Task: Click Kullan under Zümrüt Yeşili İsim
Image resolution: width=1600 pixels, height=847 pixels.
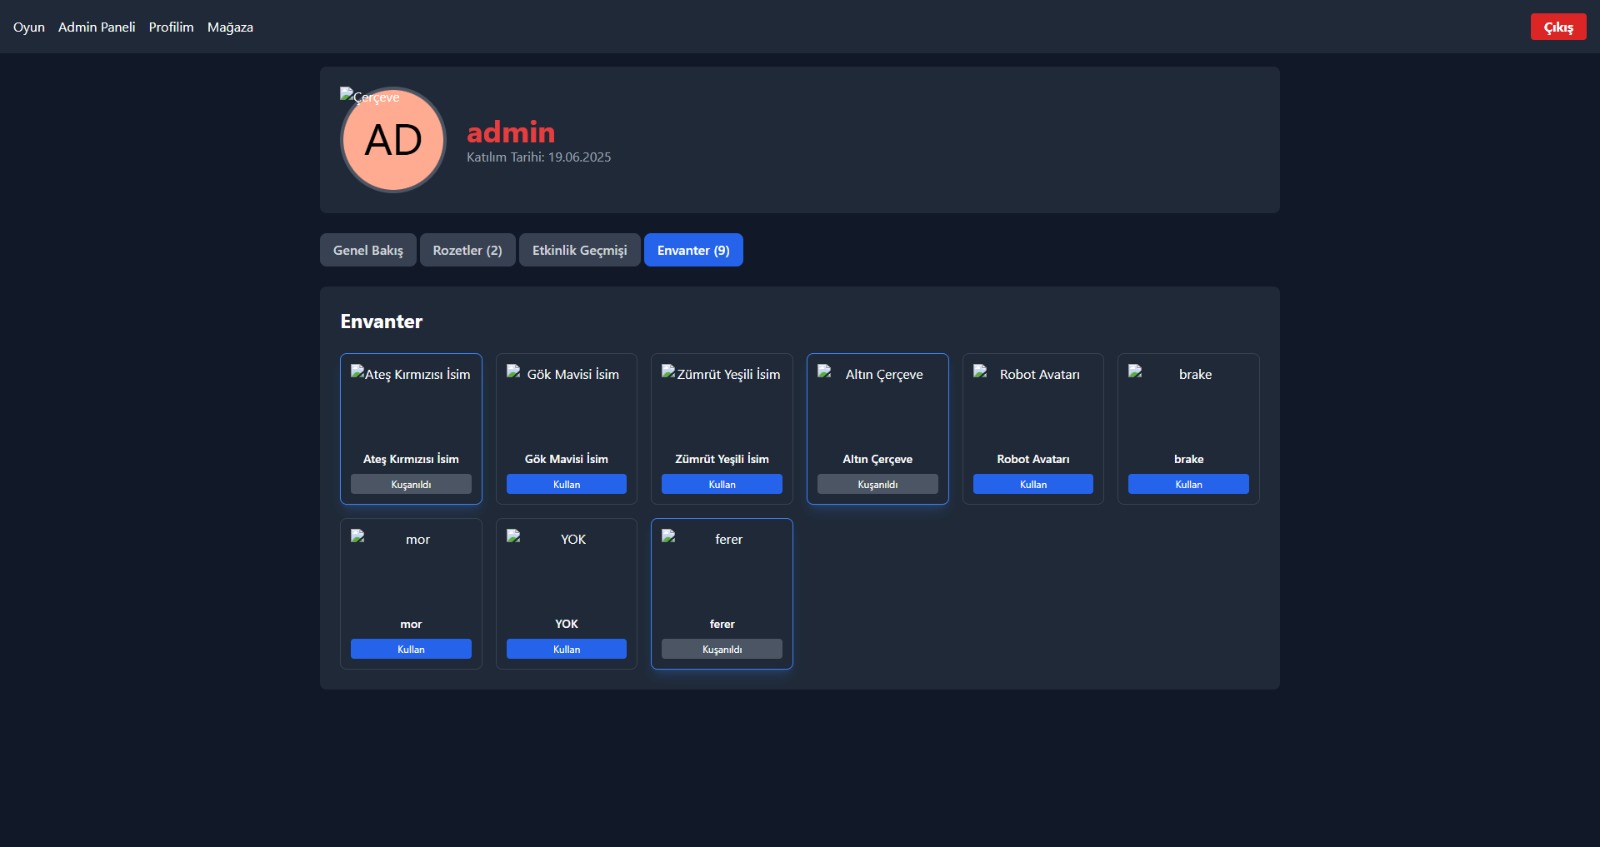Action: click(x=722, y=484)
